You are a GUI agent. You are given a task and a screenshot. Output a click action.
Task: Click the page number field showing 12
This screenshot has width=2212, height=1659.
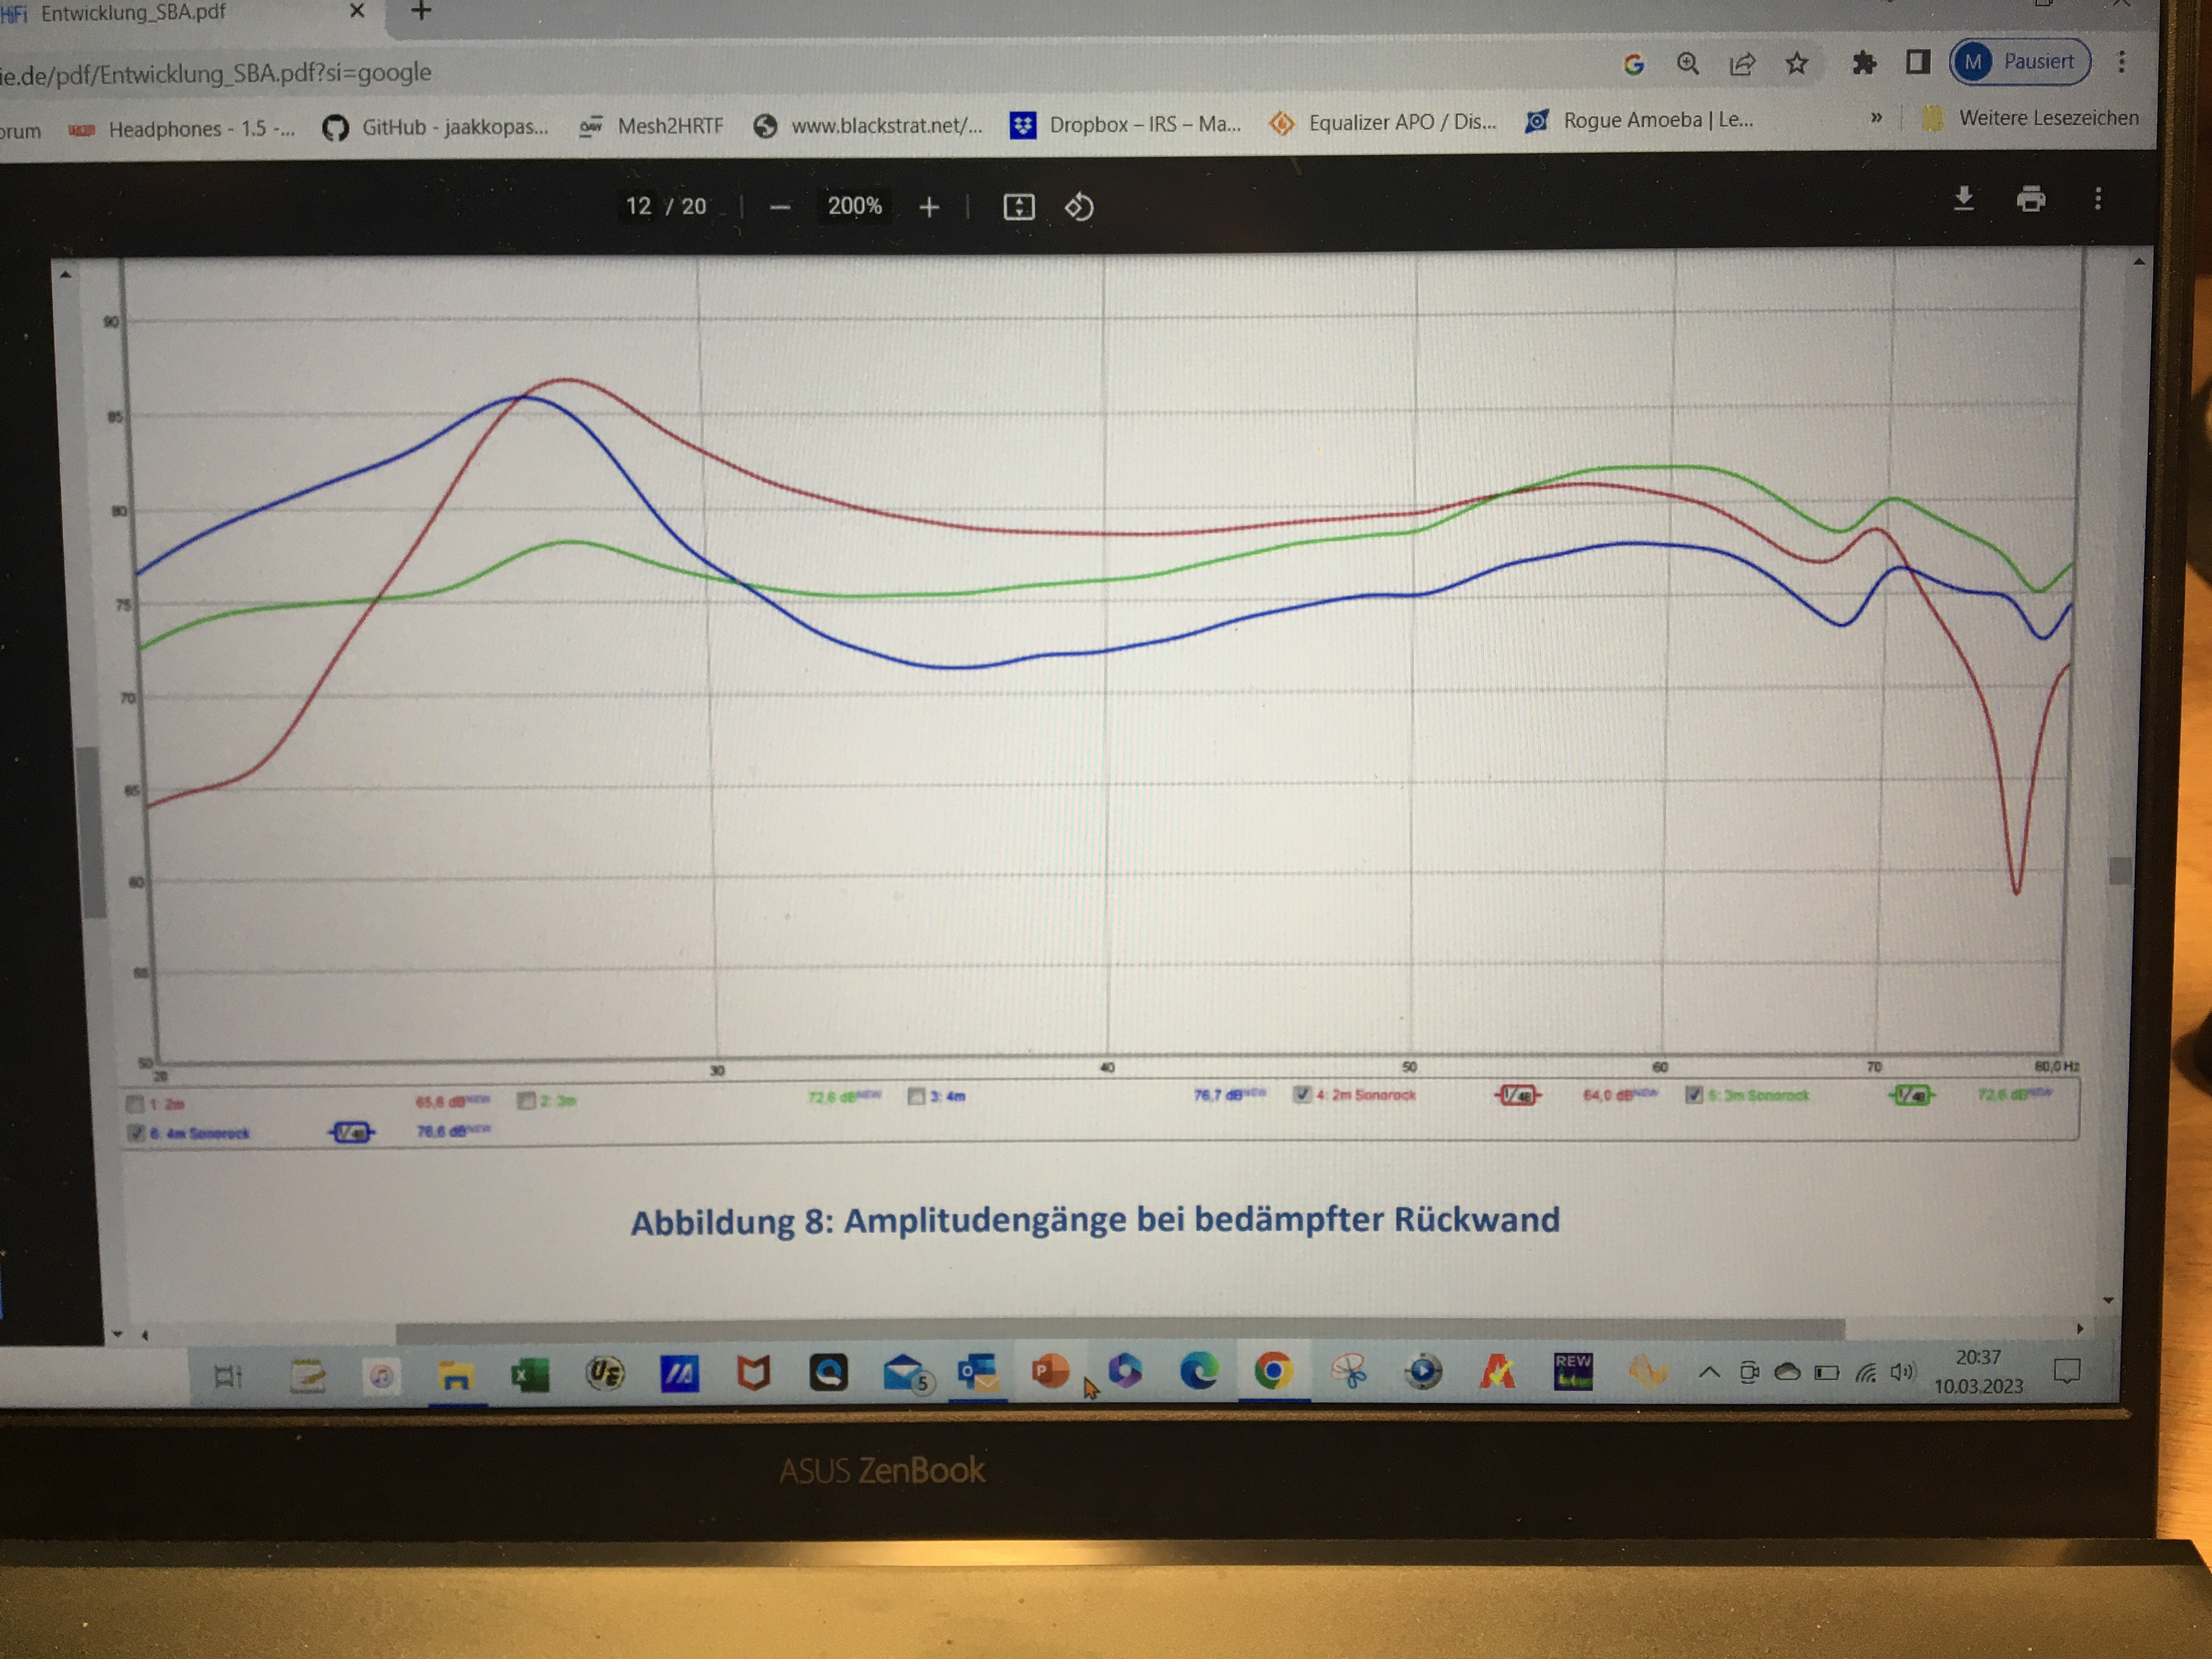638,207
